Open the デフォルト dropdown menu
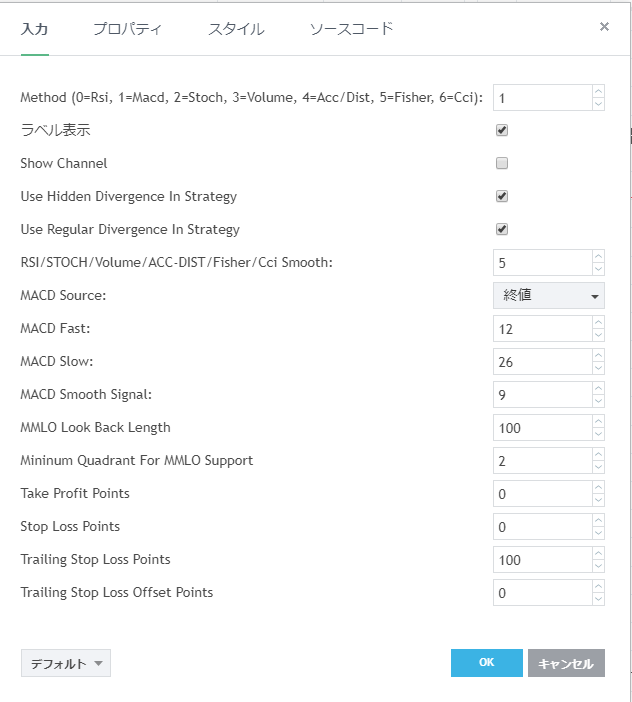The height and width of the screenshot is (702, 632). click(x=65, y=663)
